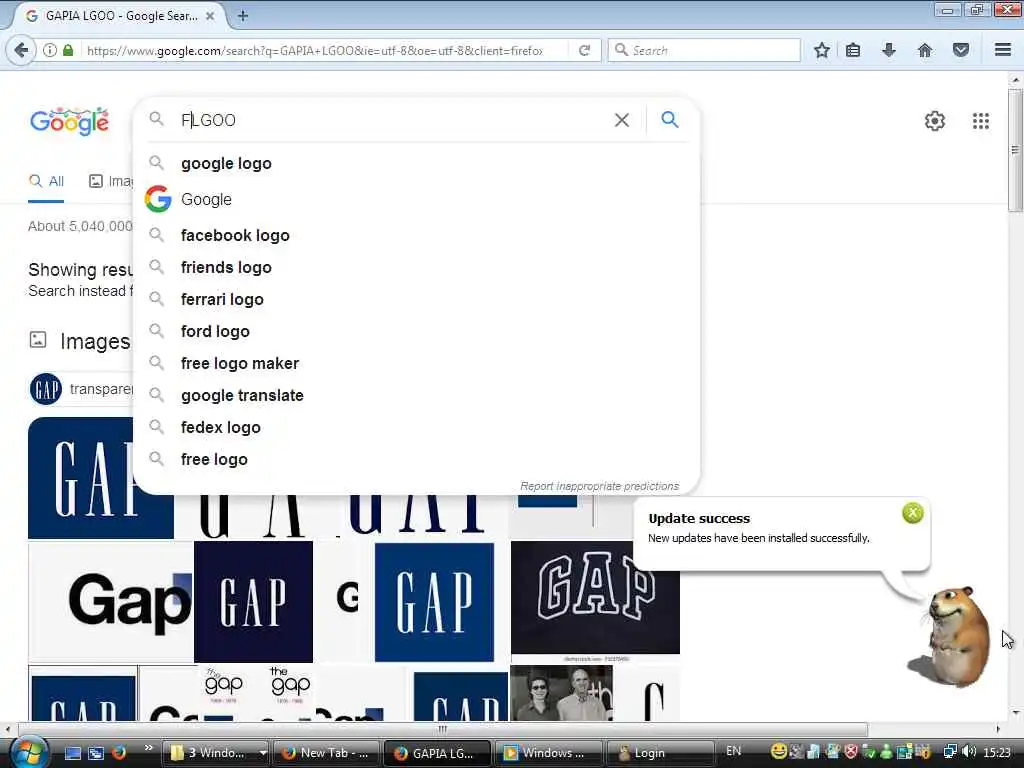
Task: Focus the Firefox Search box
Action: (x=704, y=50)
